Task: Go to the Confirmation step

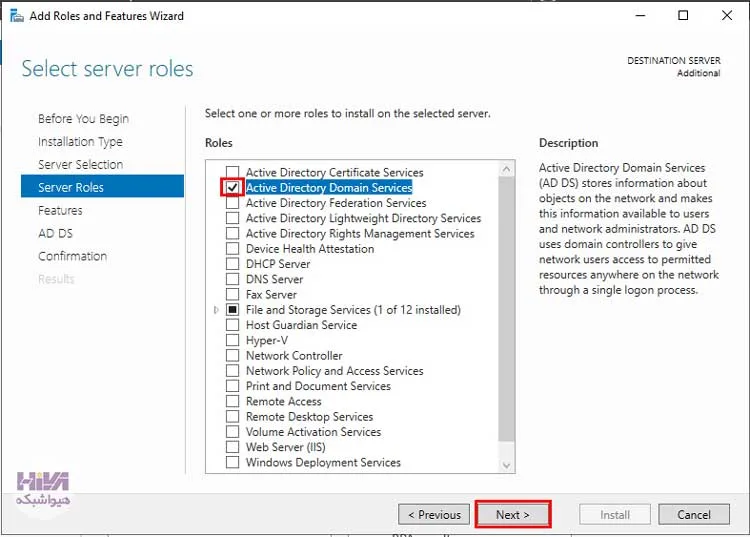Action: click(73, 256)
